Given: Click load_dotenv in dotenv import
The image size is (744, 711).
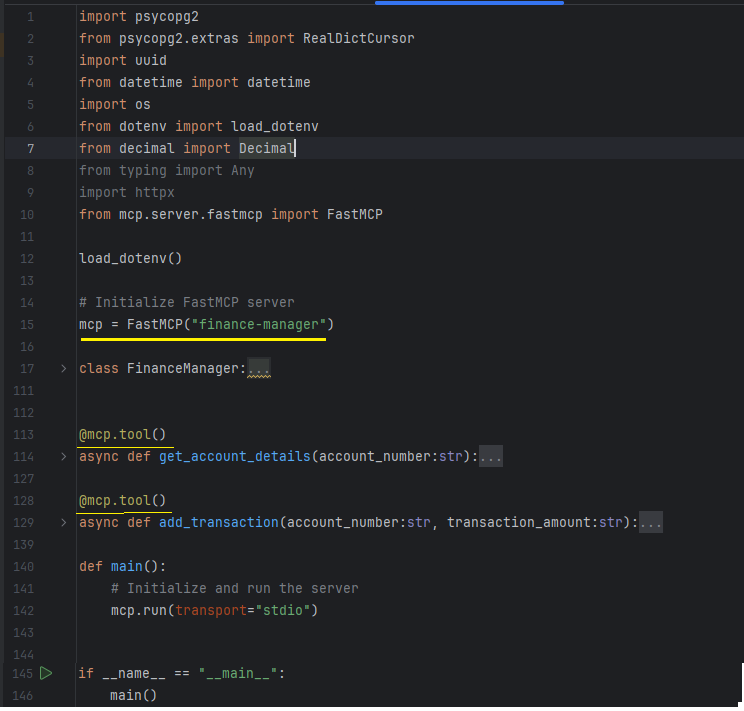Looking at the screenshot, I should pos(274,127).
